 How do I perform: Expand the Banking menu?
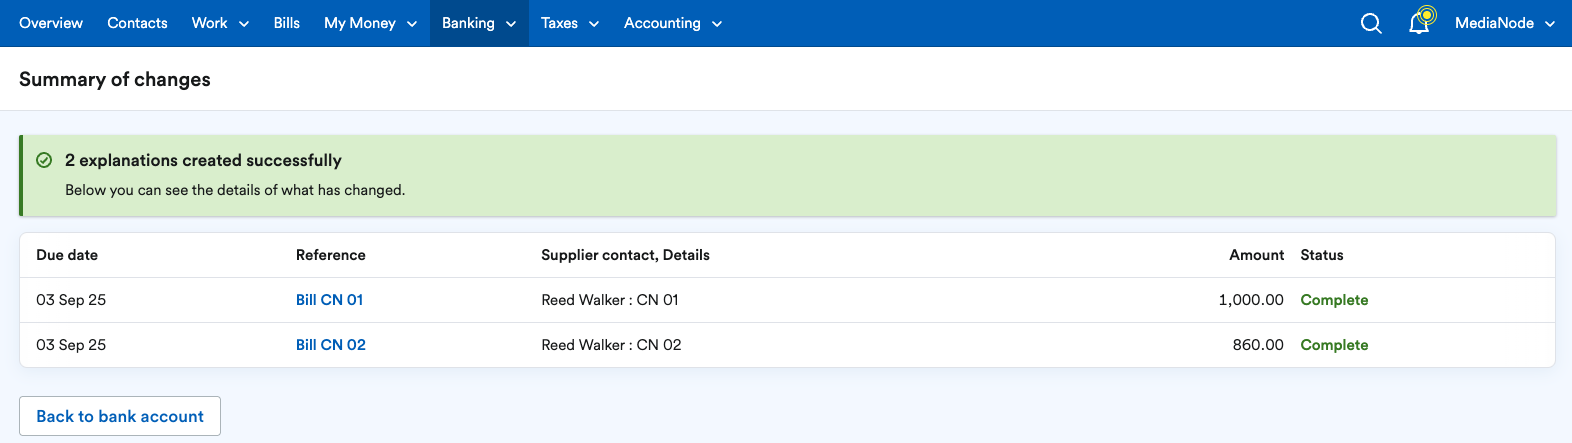click(x=479, y=23)
